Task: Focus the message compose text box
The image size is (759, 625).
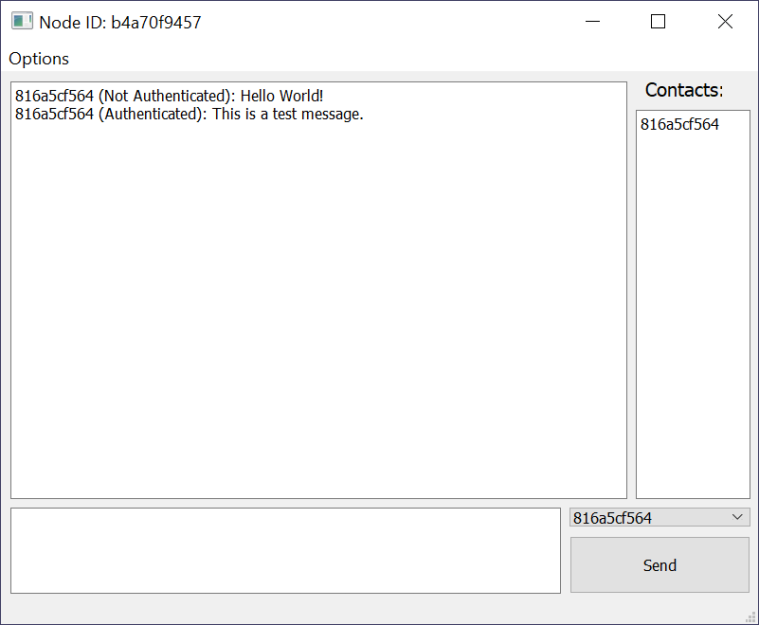Action: (285, 550)
